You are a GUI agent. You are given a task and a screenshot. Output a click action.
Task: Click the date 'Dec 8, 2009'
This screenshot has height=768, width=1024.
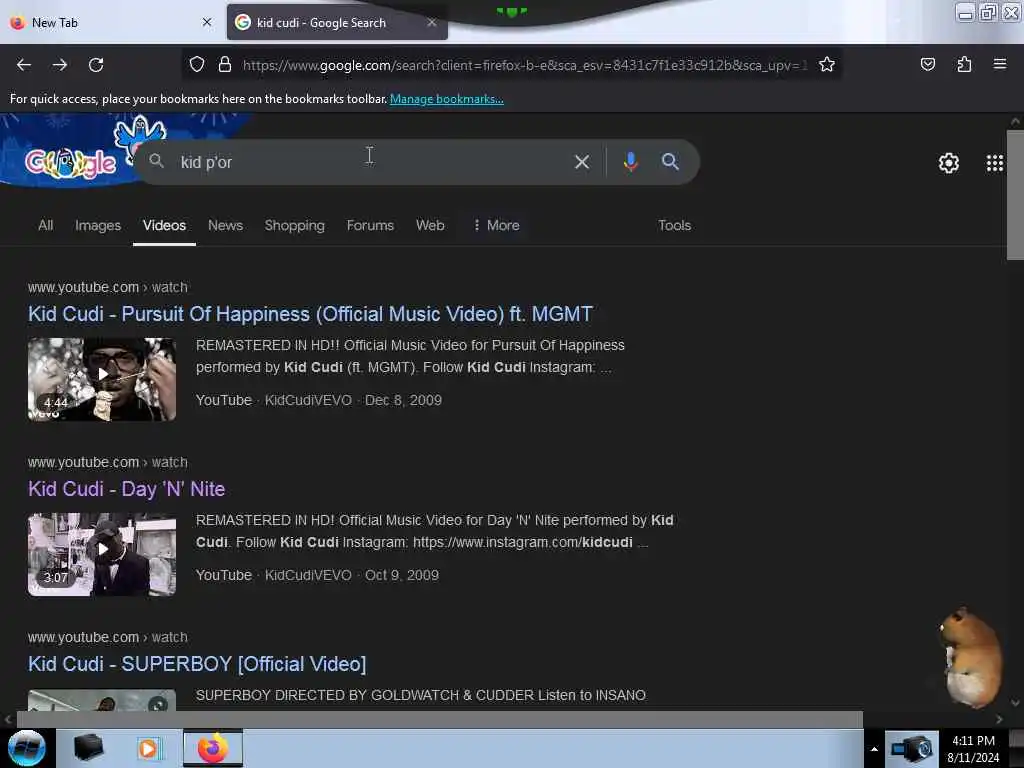pyautogui.click(x=403, y=400)
